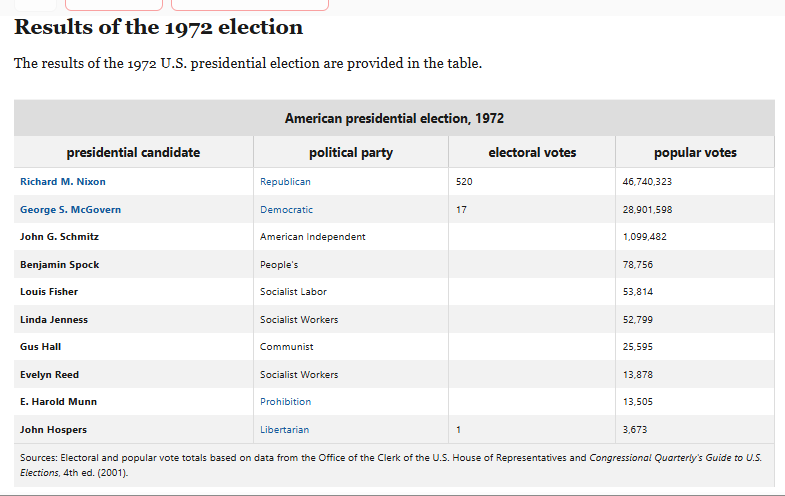Image resolution: width=785 pixels, height=496 pixels.
Task: Open the Richard M. Nixon link
Action: pyautogui.click(x=63, y=182)
